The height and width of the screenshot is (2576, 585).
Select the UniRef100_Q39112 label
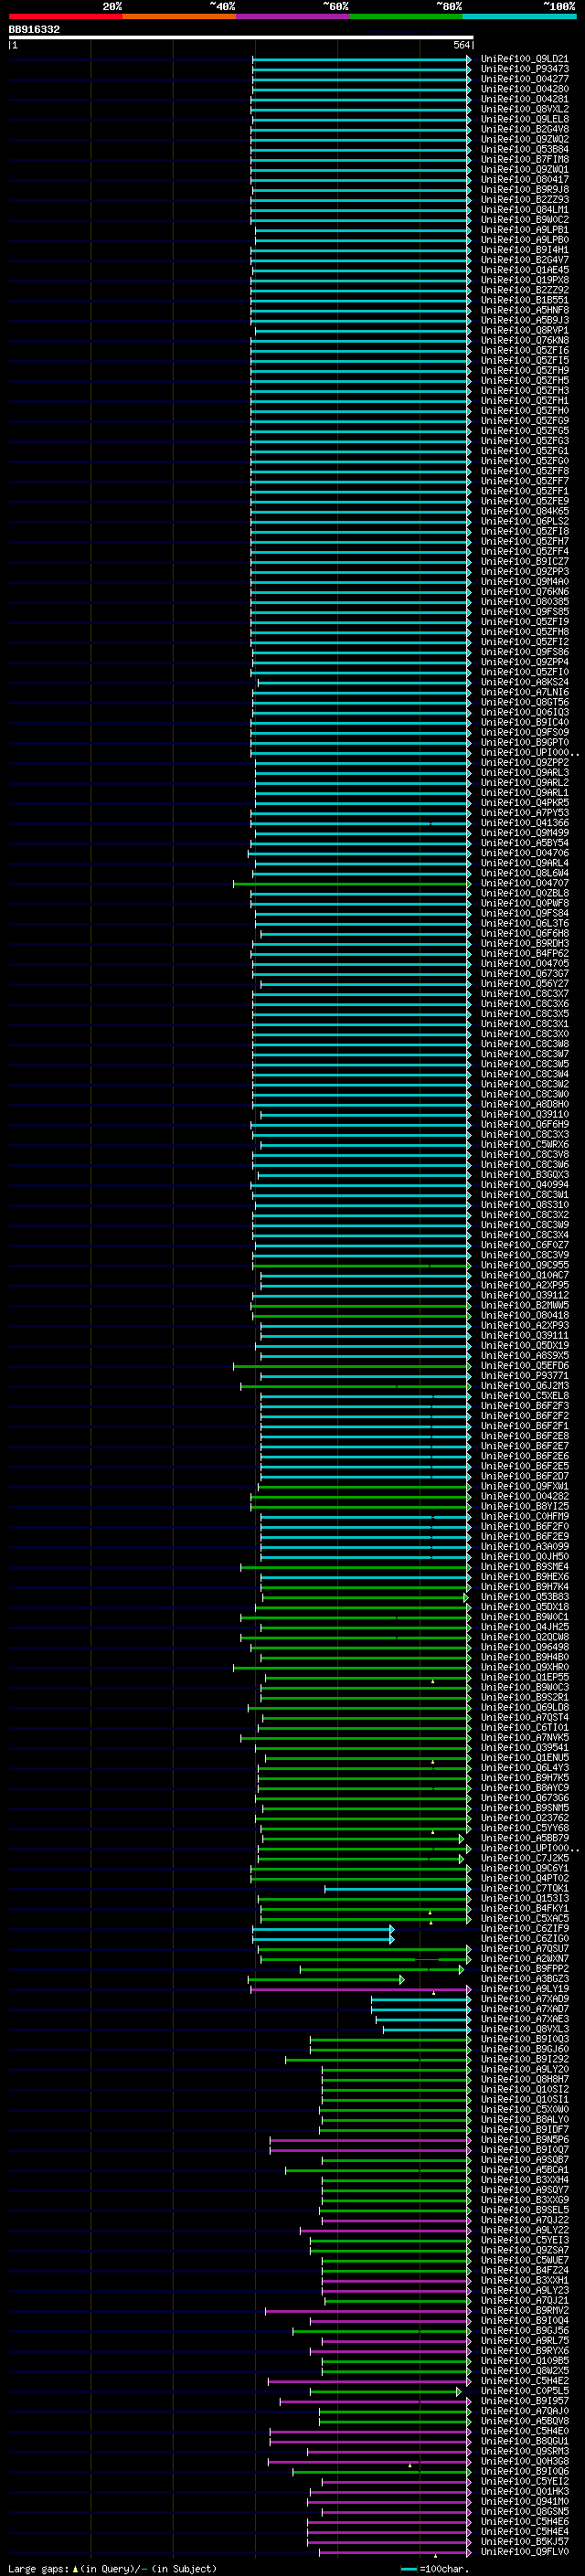click(524, 1295)
